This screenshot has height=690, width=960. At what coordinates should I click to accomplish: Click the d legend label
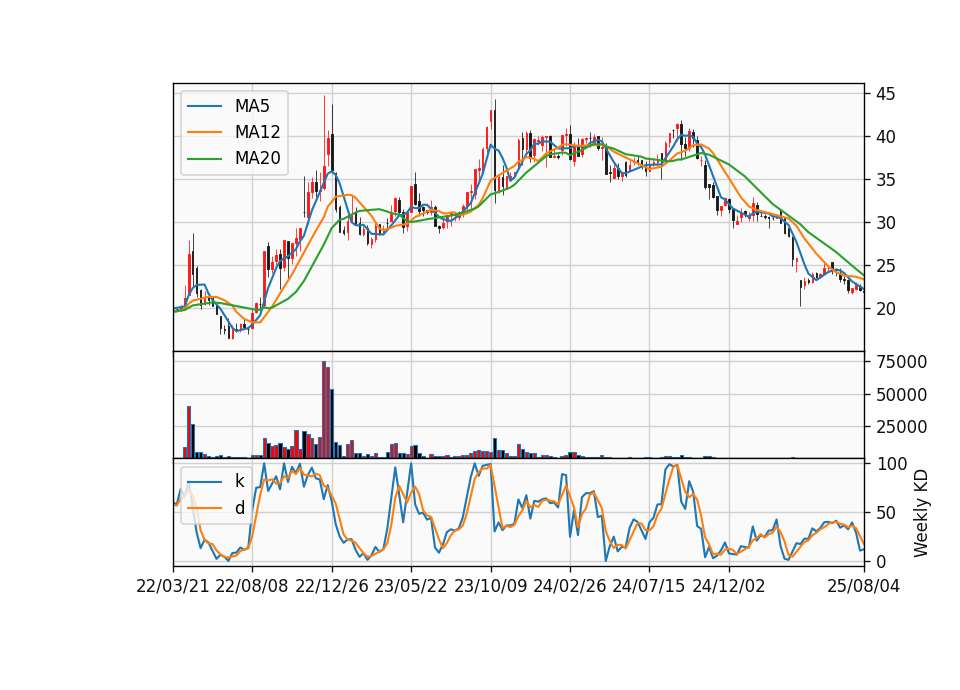tap(239, 508)
